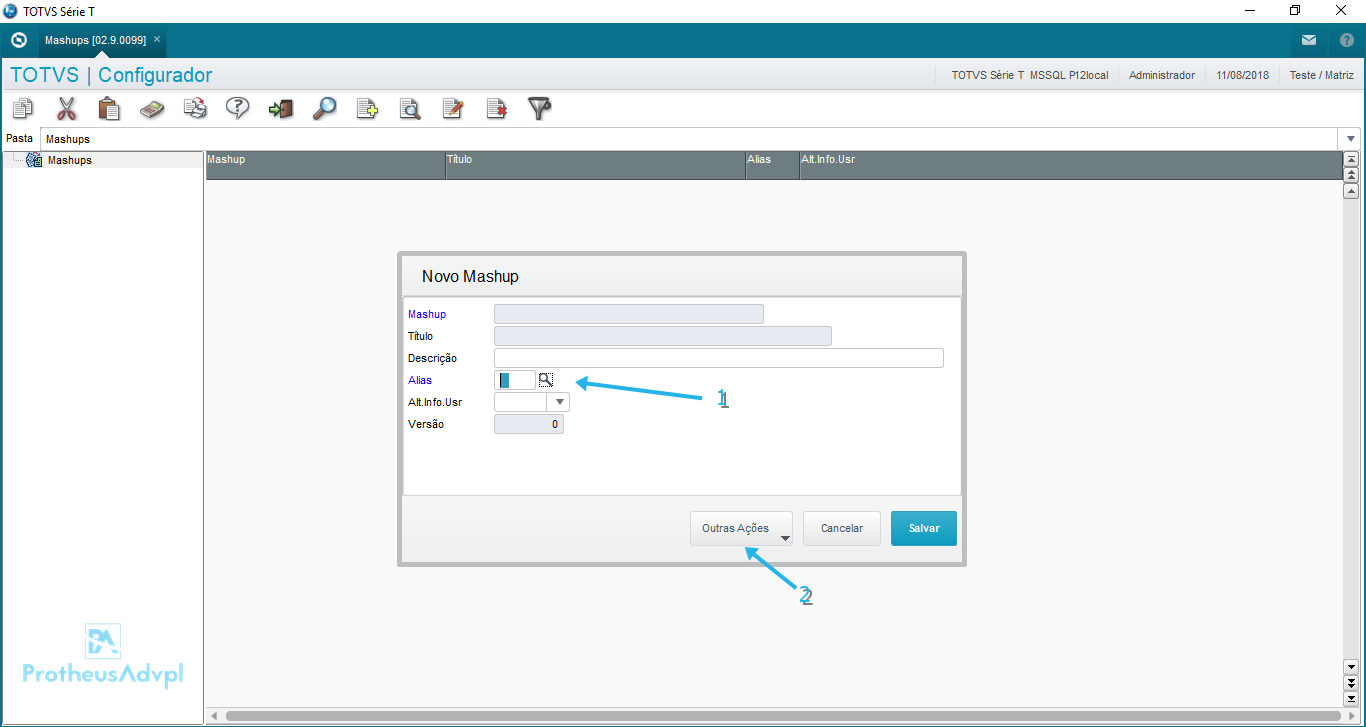Click TOTVS Série T MSSQL P12local label

[x=1030, y=75]
